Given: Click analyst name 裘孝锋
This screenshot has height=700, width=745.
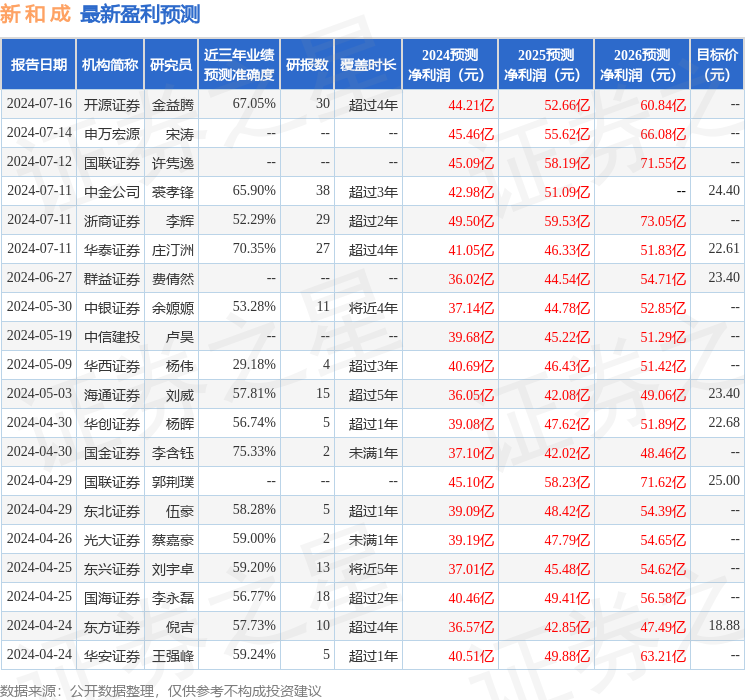Looking at the screenshot, I should pos(173,192).
